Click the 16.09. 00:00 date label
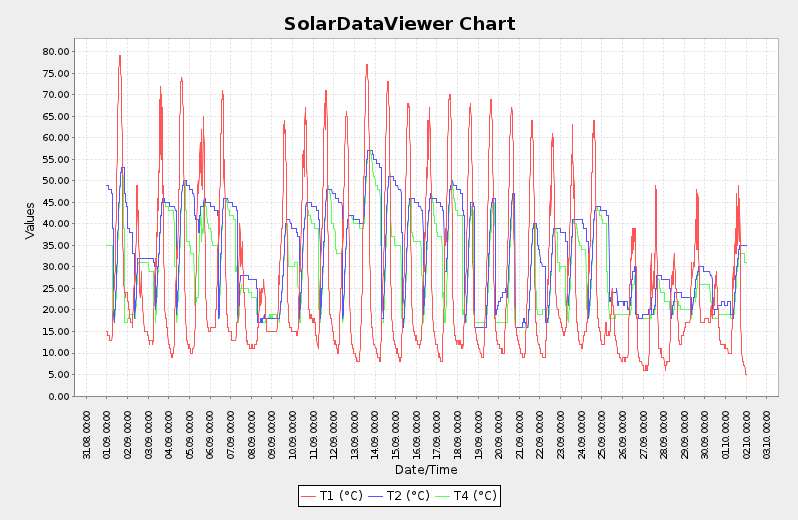 [x=416, y=435]
